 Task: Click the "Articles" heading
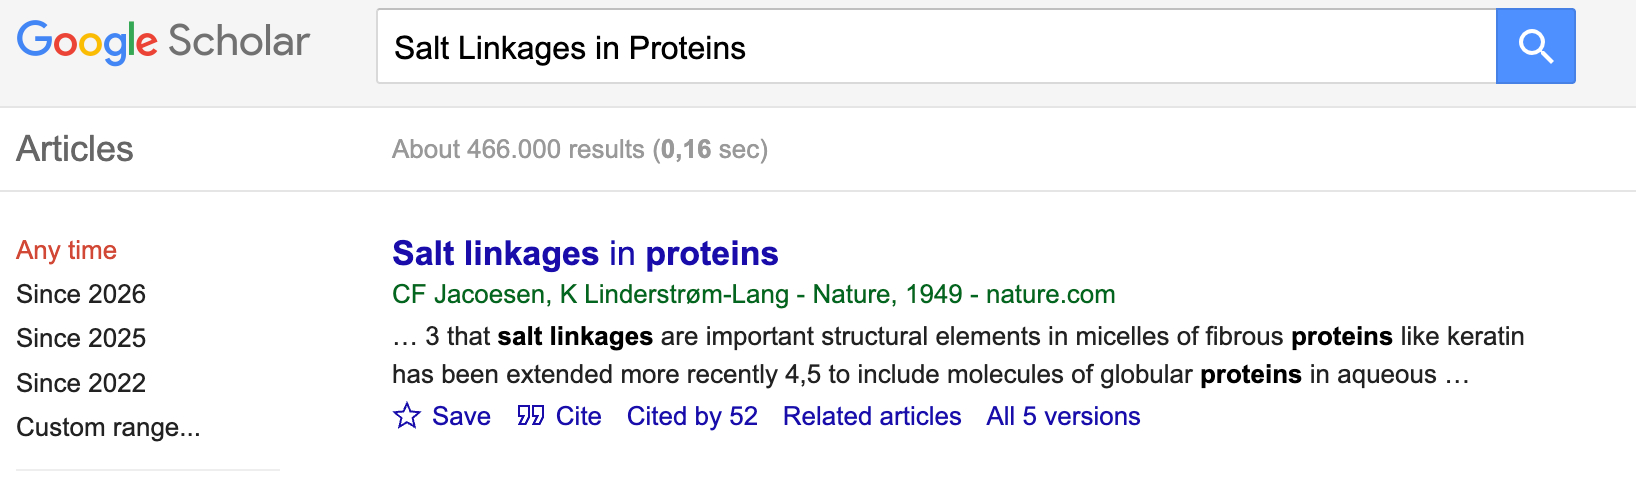click(x=75, y=149)
